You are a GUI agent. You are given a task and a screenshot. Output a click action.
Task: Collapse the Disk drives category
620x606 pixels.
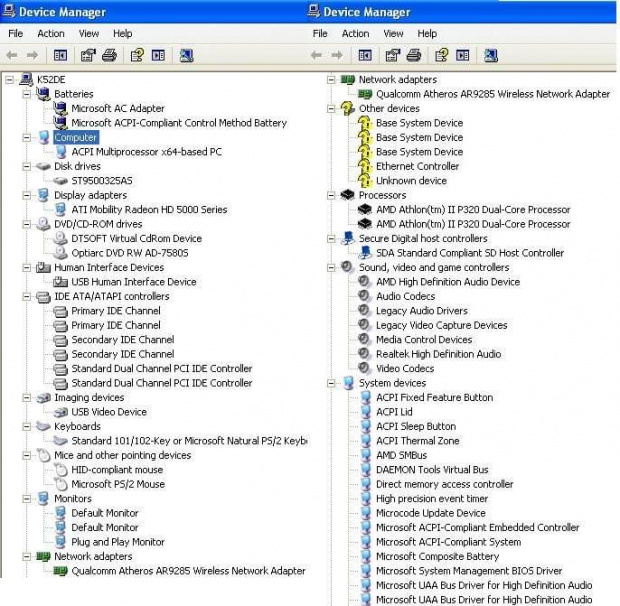coord(26,166)
